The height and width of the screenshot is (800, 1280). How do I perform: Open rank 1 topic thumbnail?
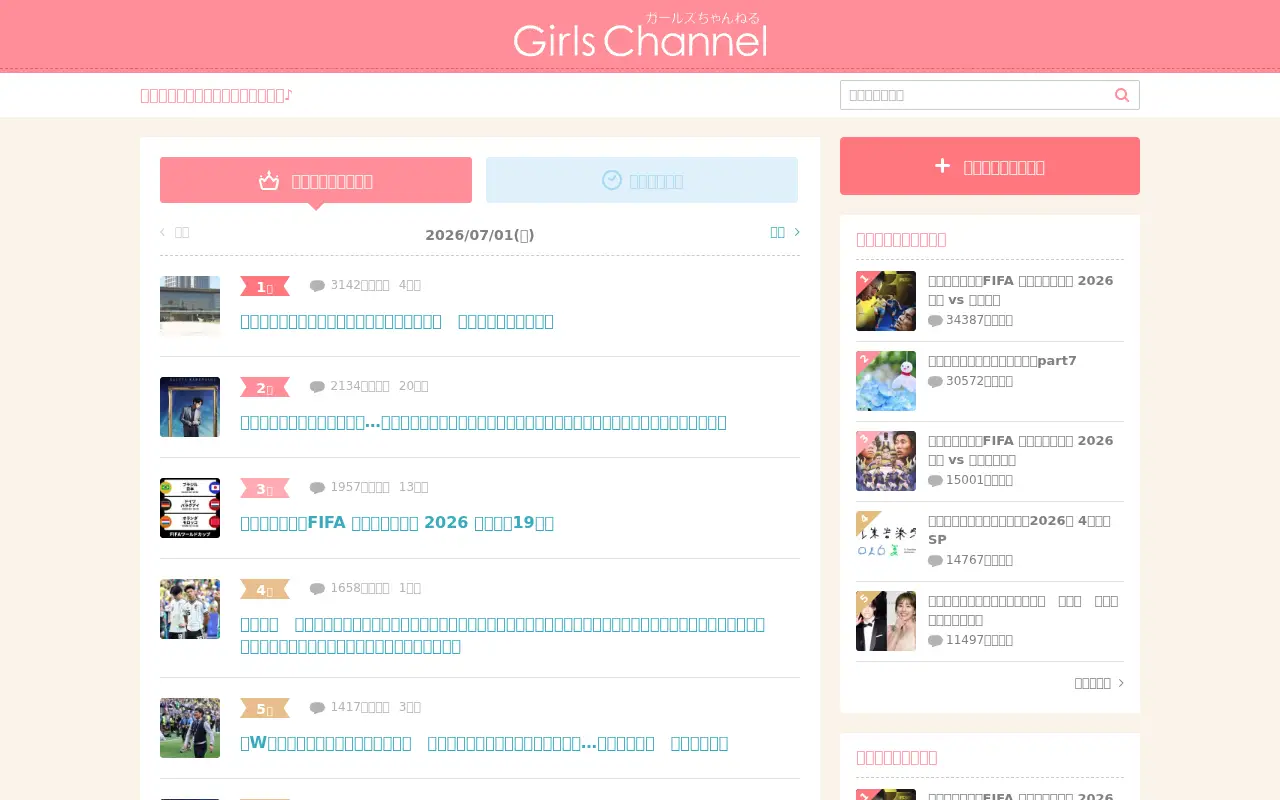tap(190, 306)
